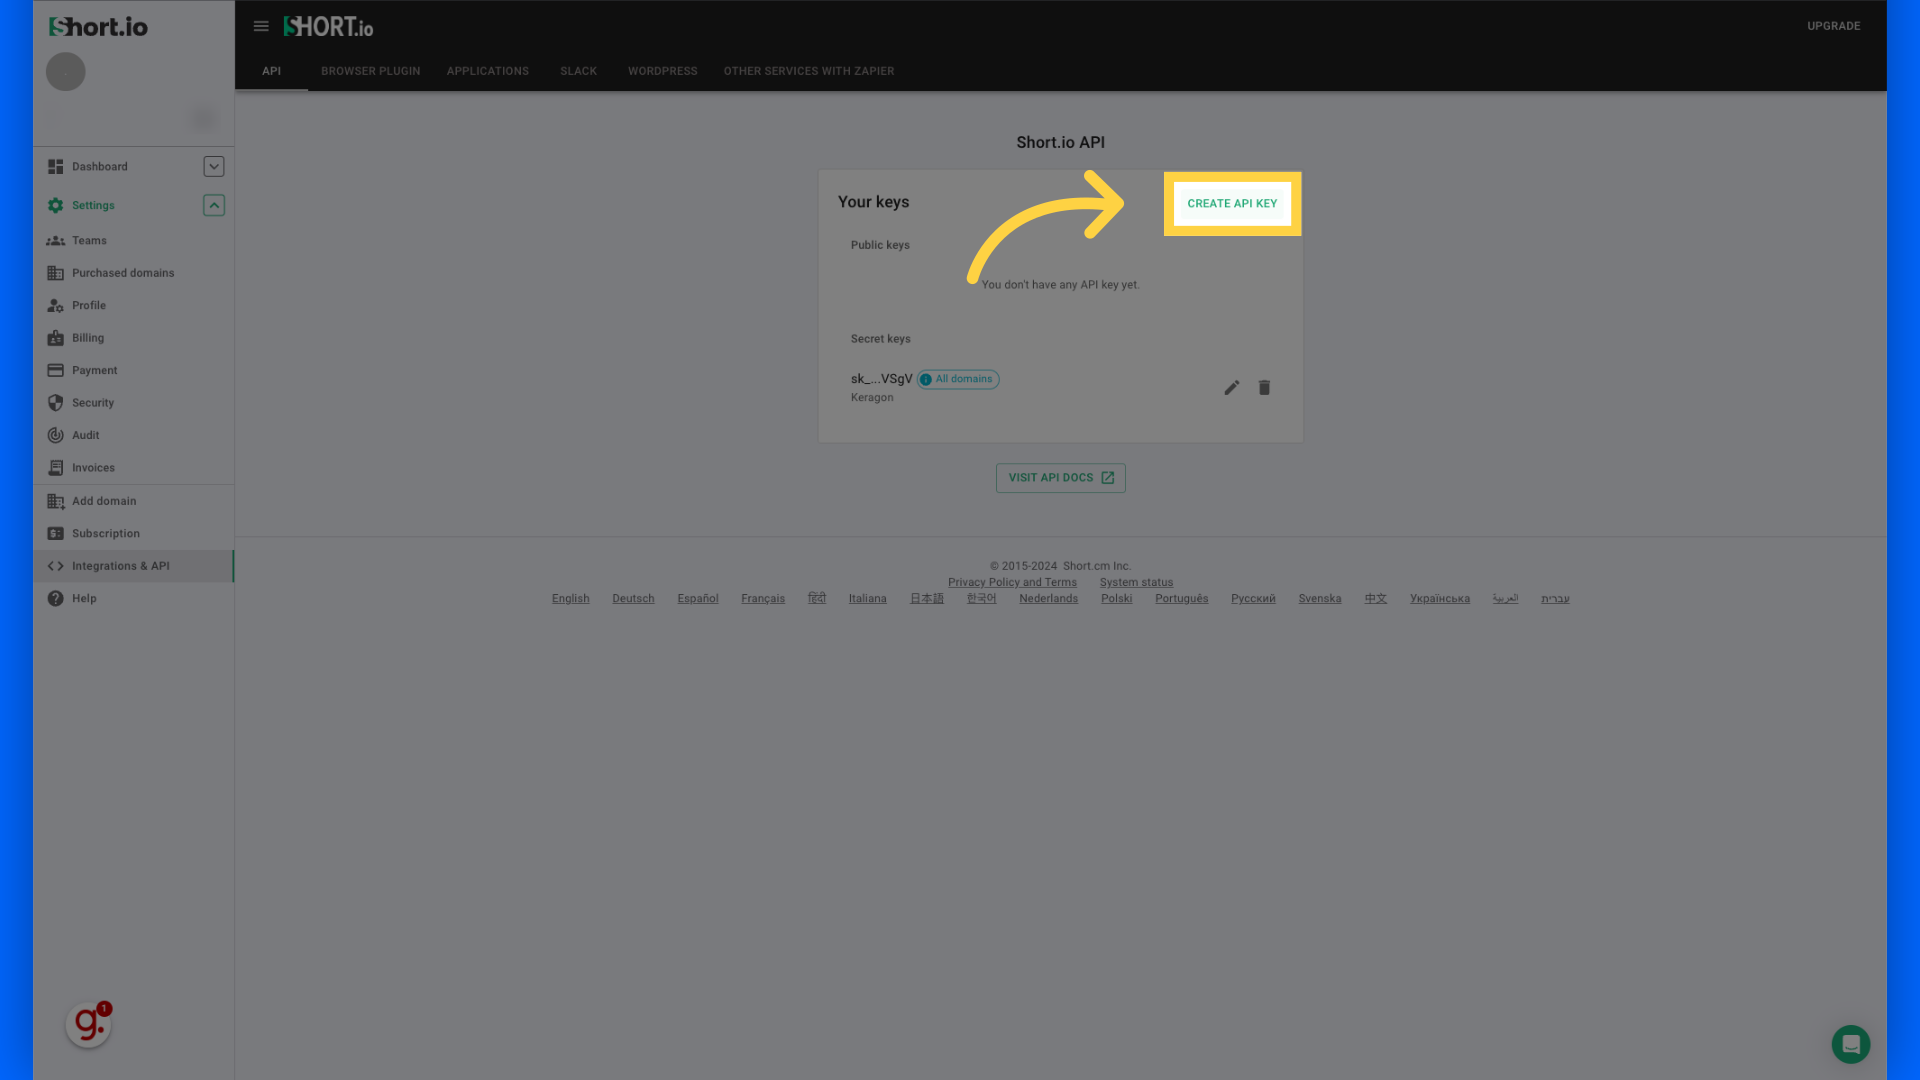
Task: Switch language to Italiana
Action: (868, 599)
